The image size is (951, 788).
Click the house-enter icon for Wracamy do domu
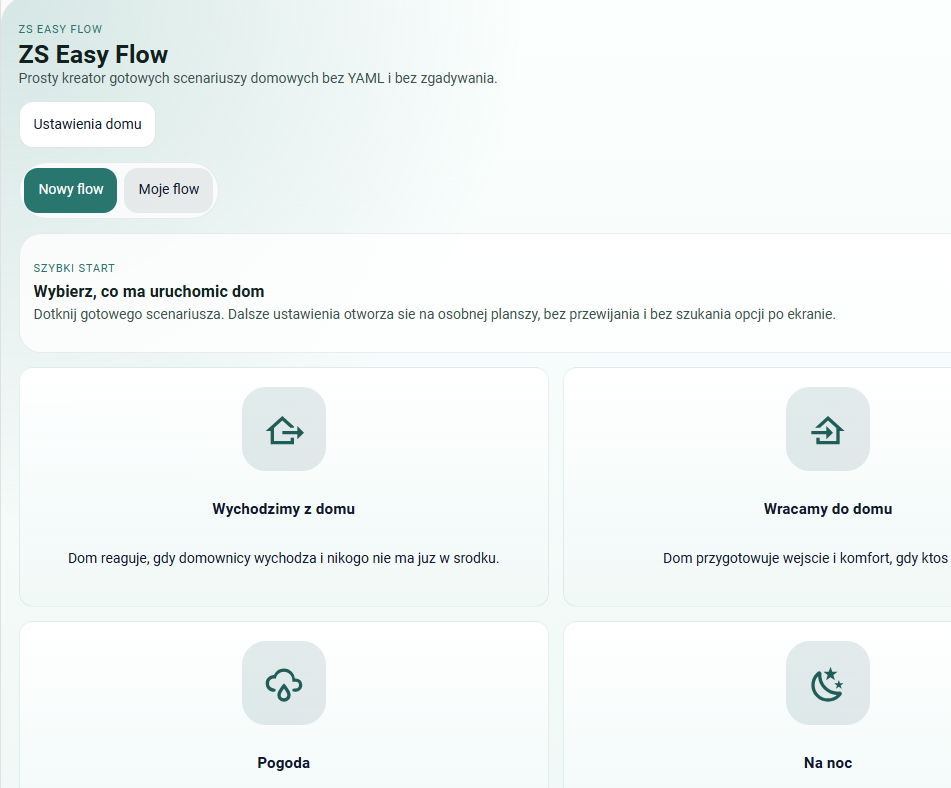coord(827,429)
